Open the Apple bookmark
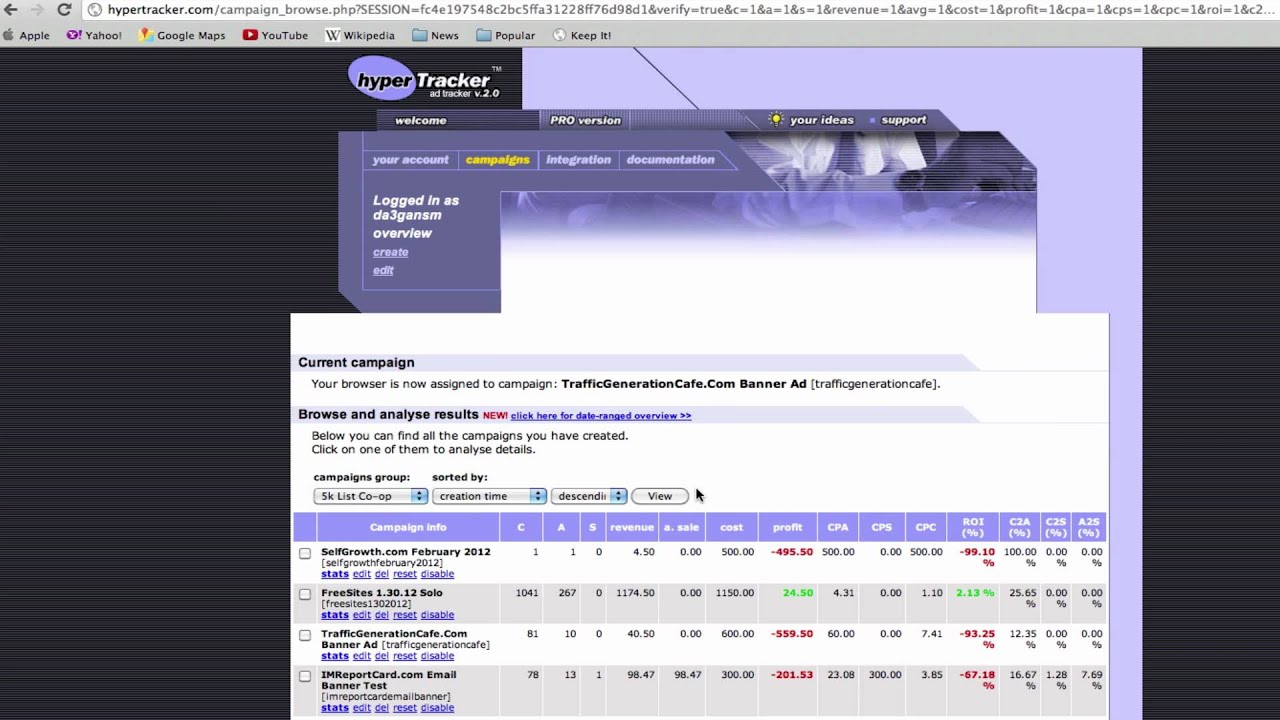This screenshot has width=1280, height=720. 27,35
